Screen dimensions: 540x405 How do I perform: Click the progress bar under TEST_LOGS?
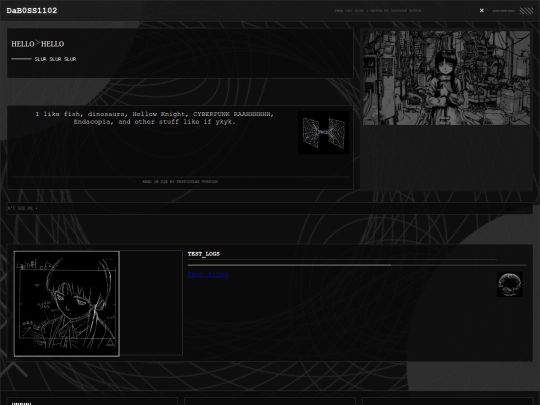[x=357, y=265]
